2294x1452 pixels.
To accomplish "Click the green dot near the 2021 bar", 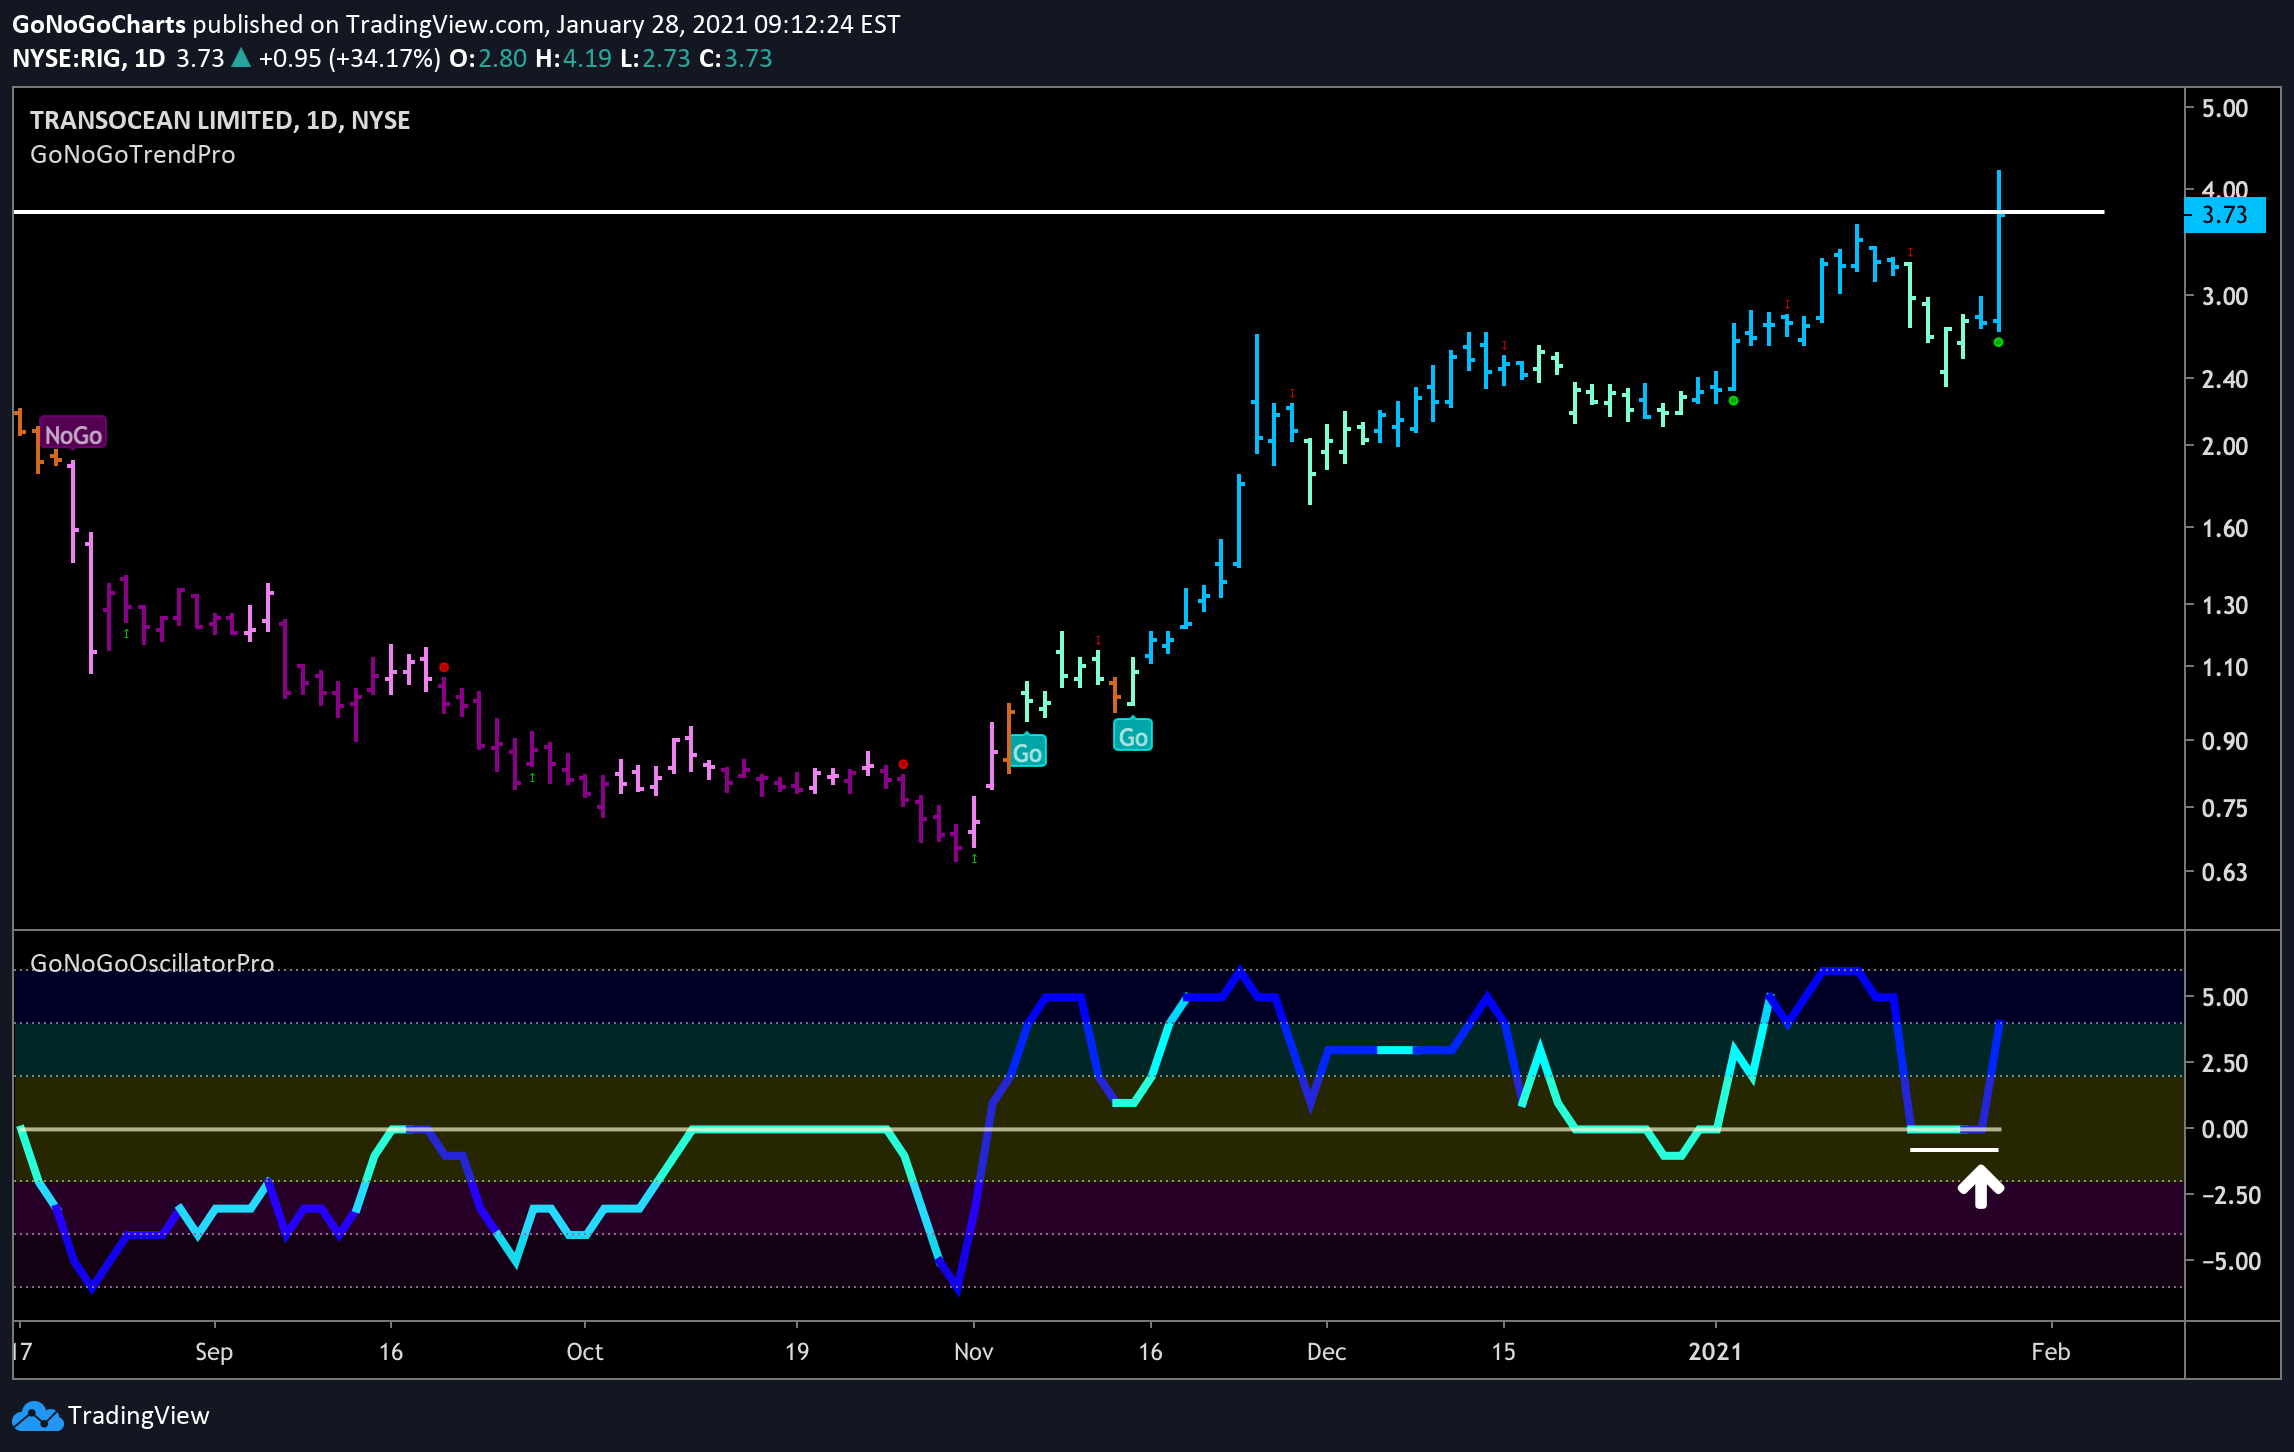I will tap(1733, 401).
